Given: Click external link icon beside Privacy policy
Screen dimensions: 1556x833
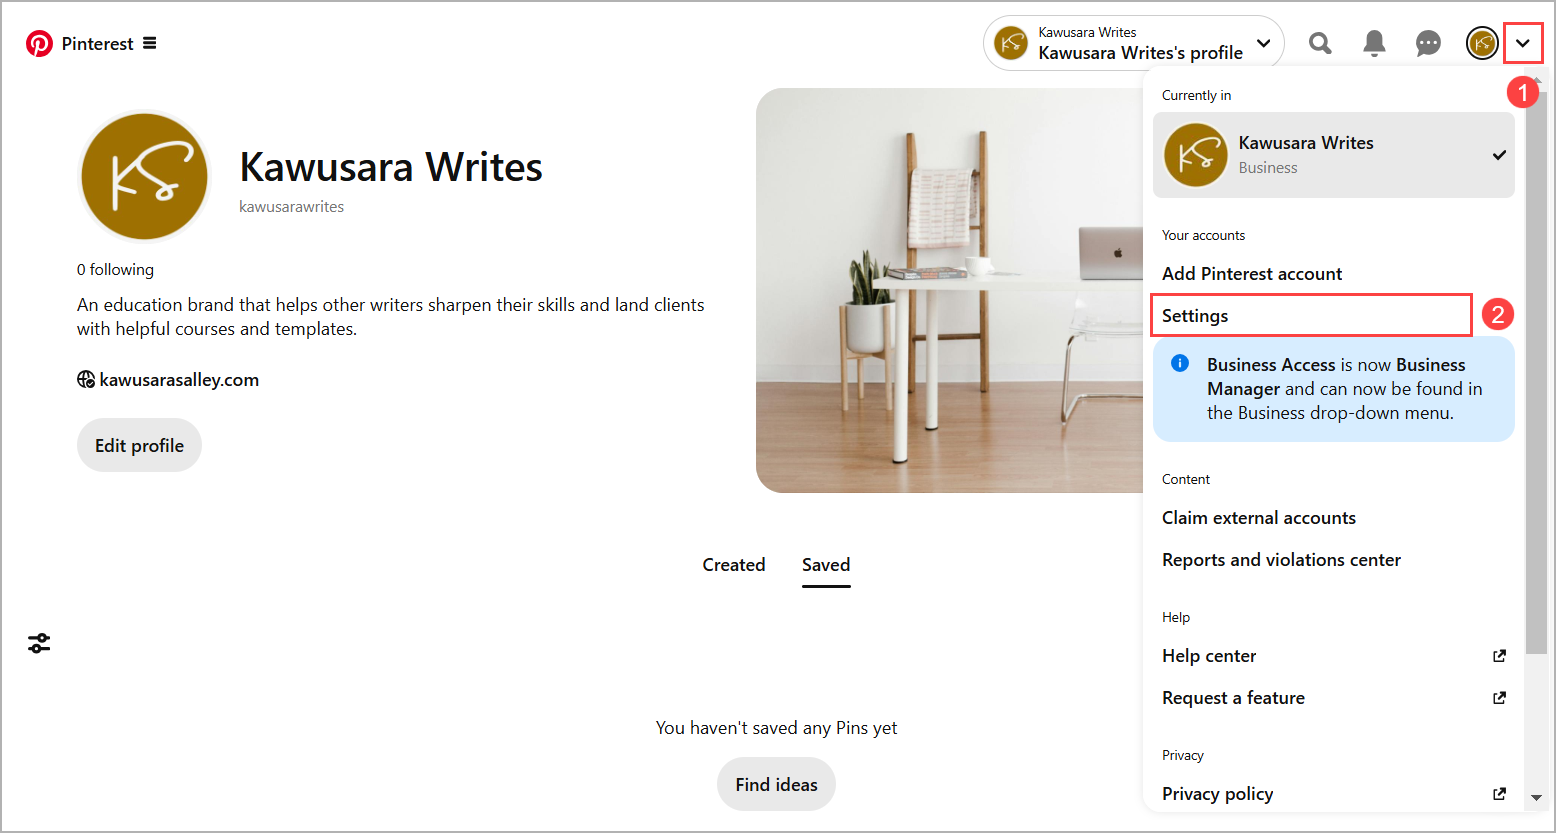Looking at the screenshot, I should pos(1499,794).
